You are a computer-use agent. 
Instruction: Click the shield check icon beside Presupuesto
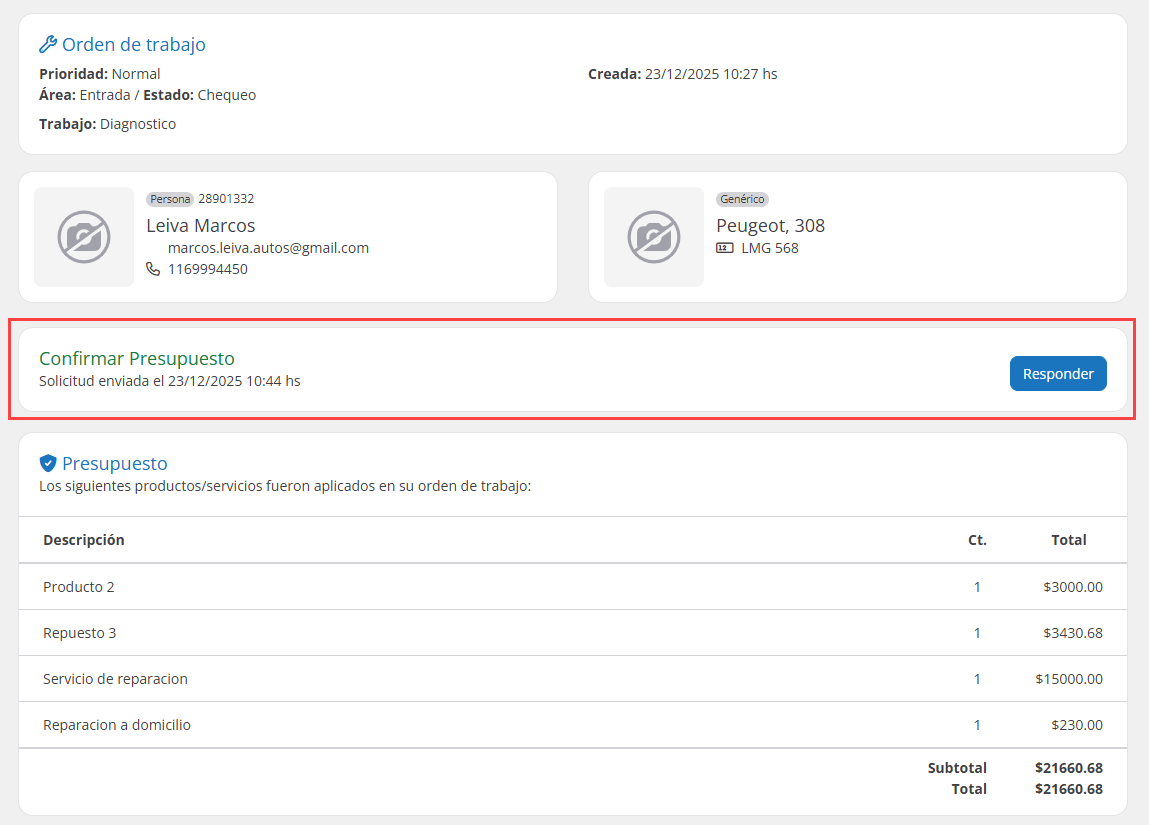[x=48, y=463]
